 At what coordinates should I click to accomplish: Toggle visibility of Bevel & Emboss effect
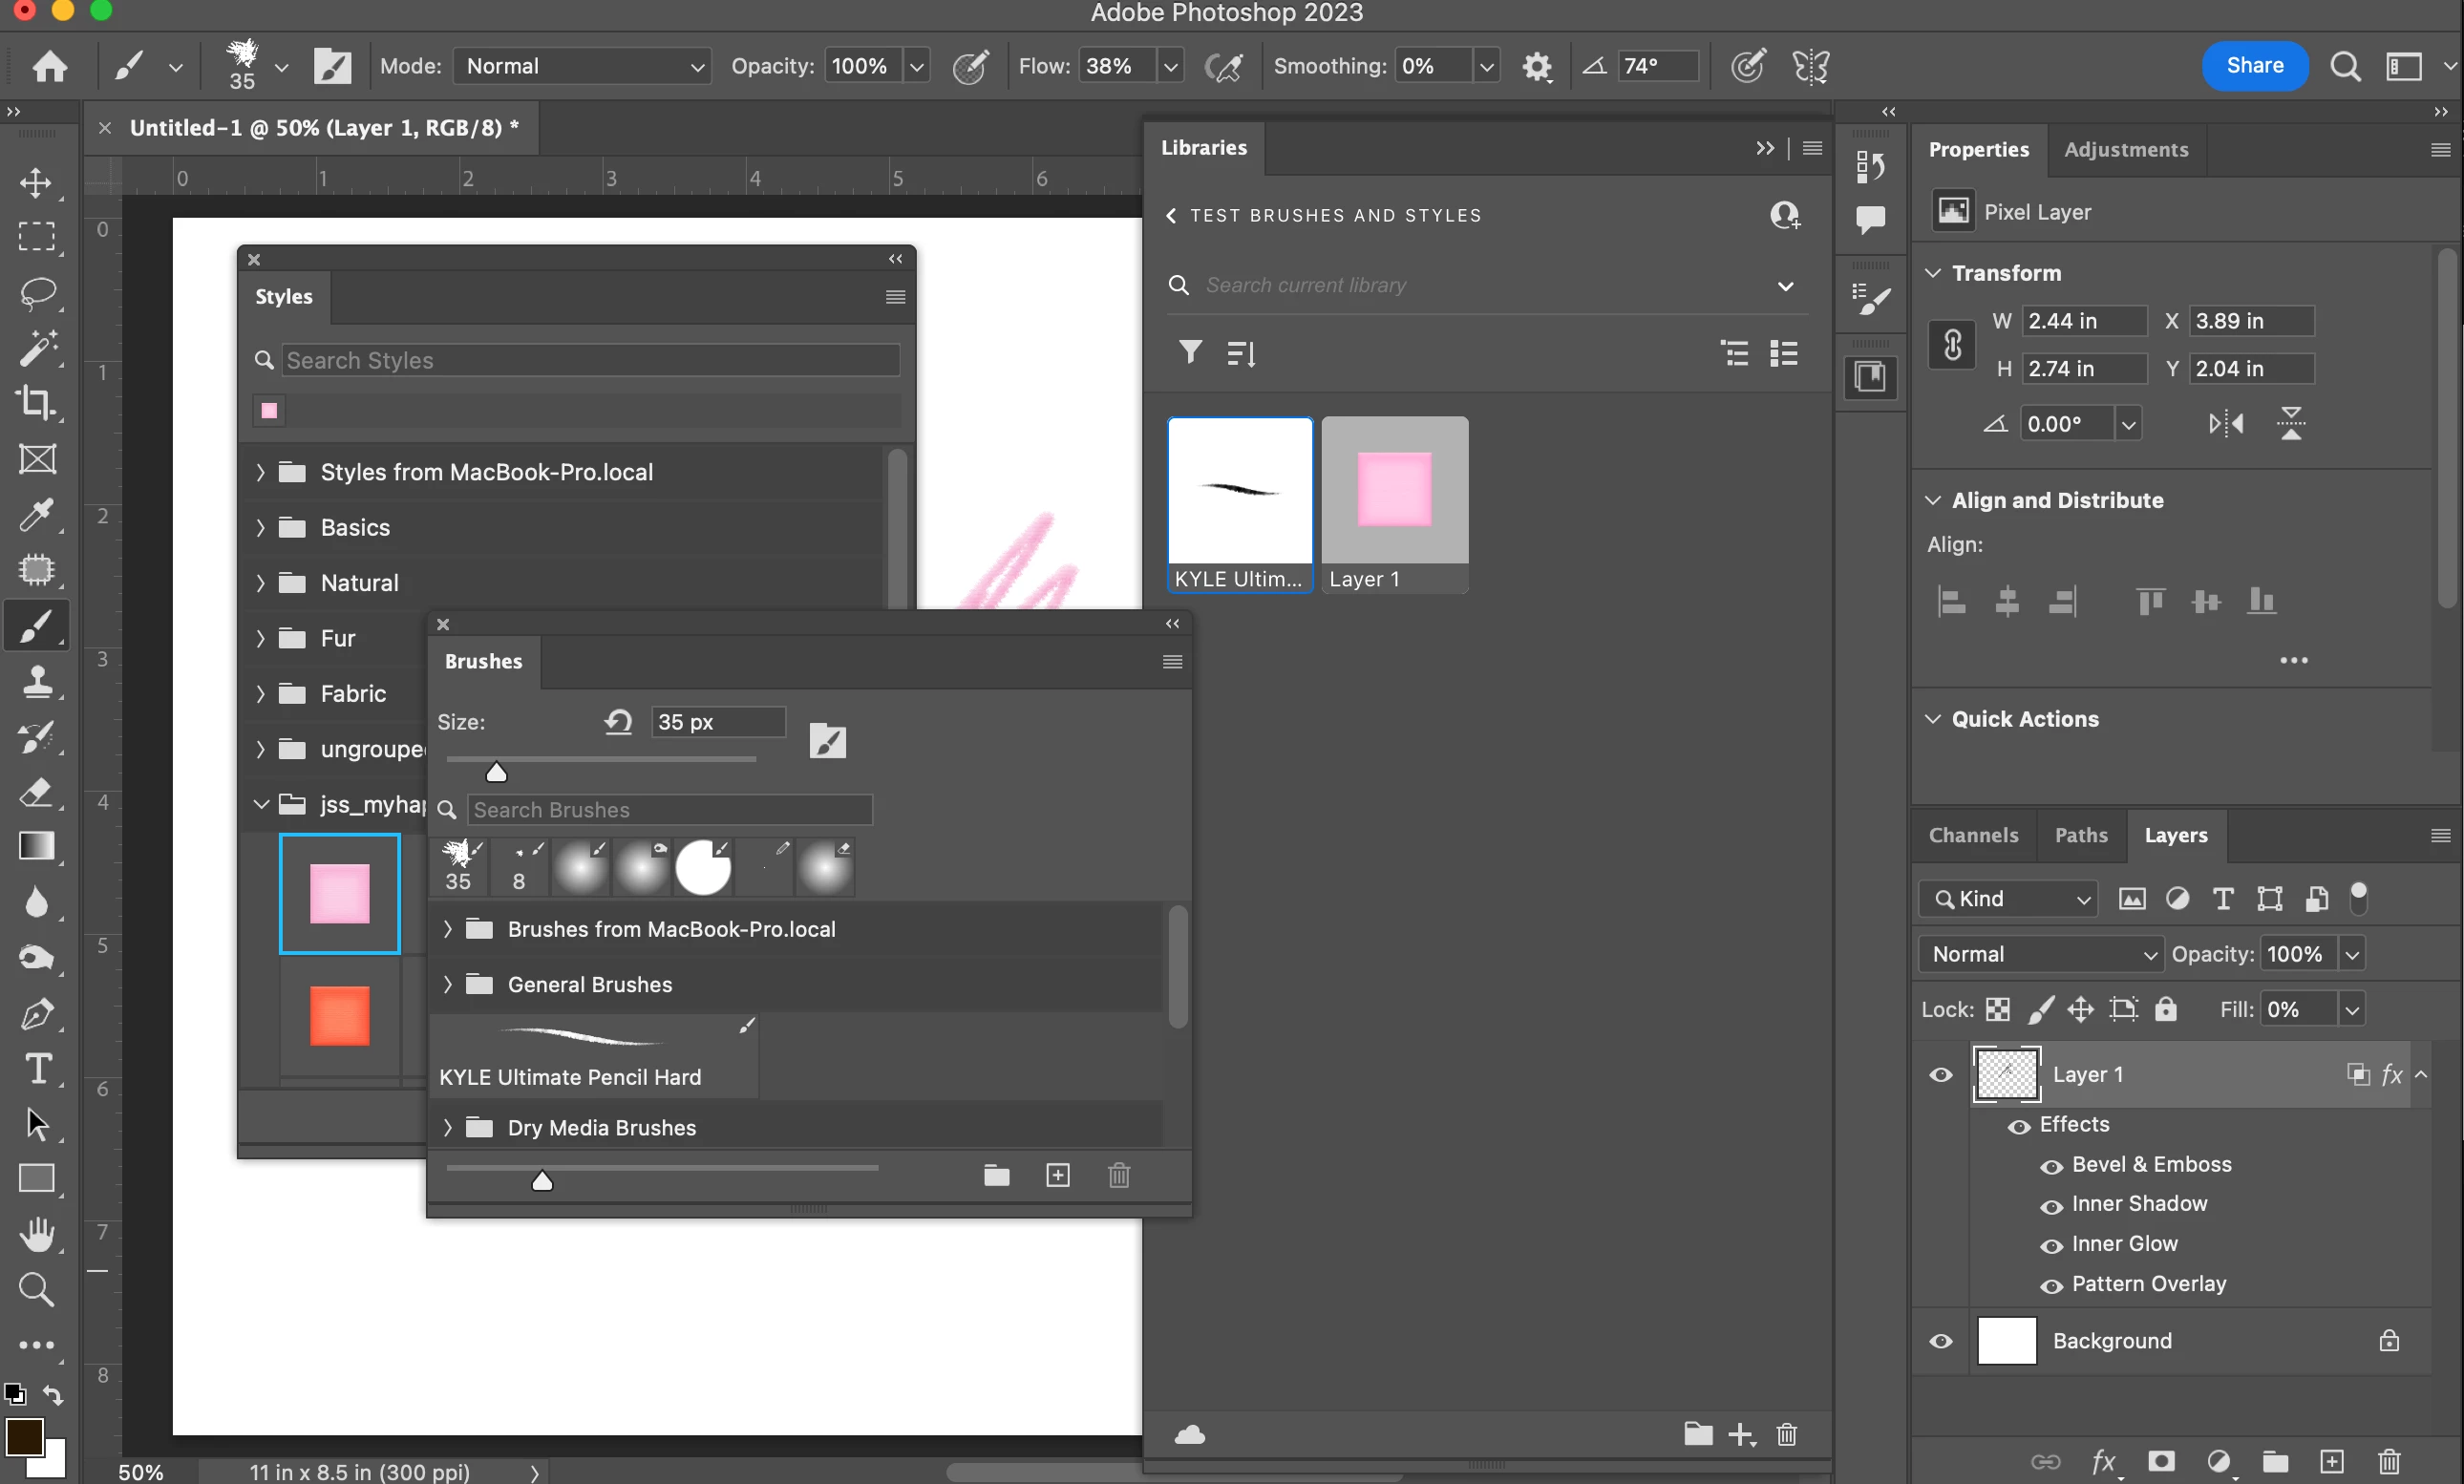click(2051, 1166)
